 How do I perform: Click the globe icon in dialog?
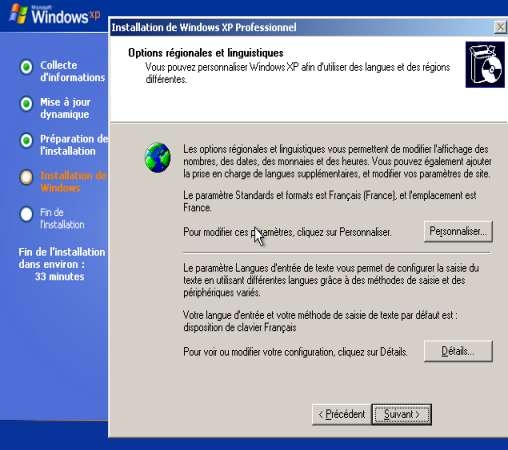coord(157,158)
